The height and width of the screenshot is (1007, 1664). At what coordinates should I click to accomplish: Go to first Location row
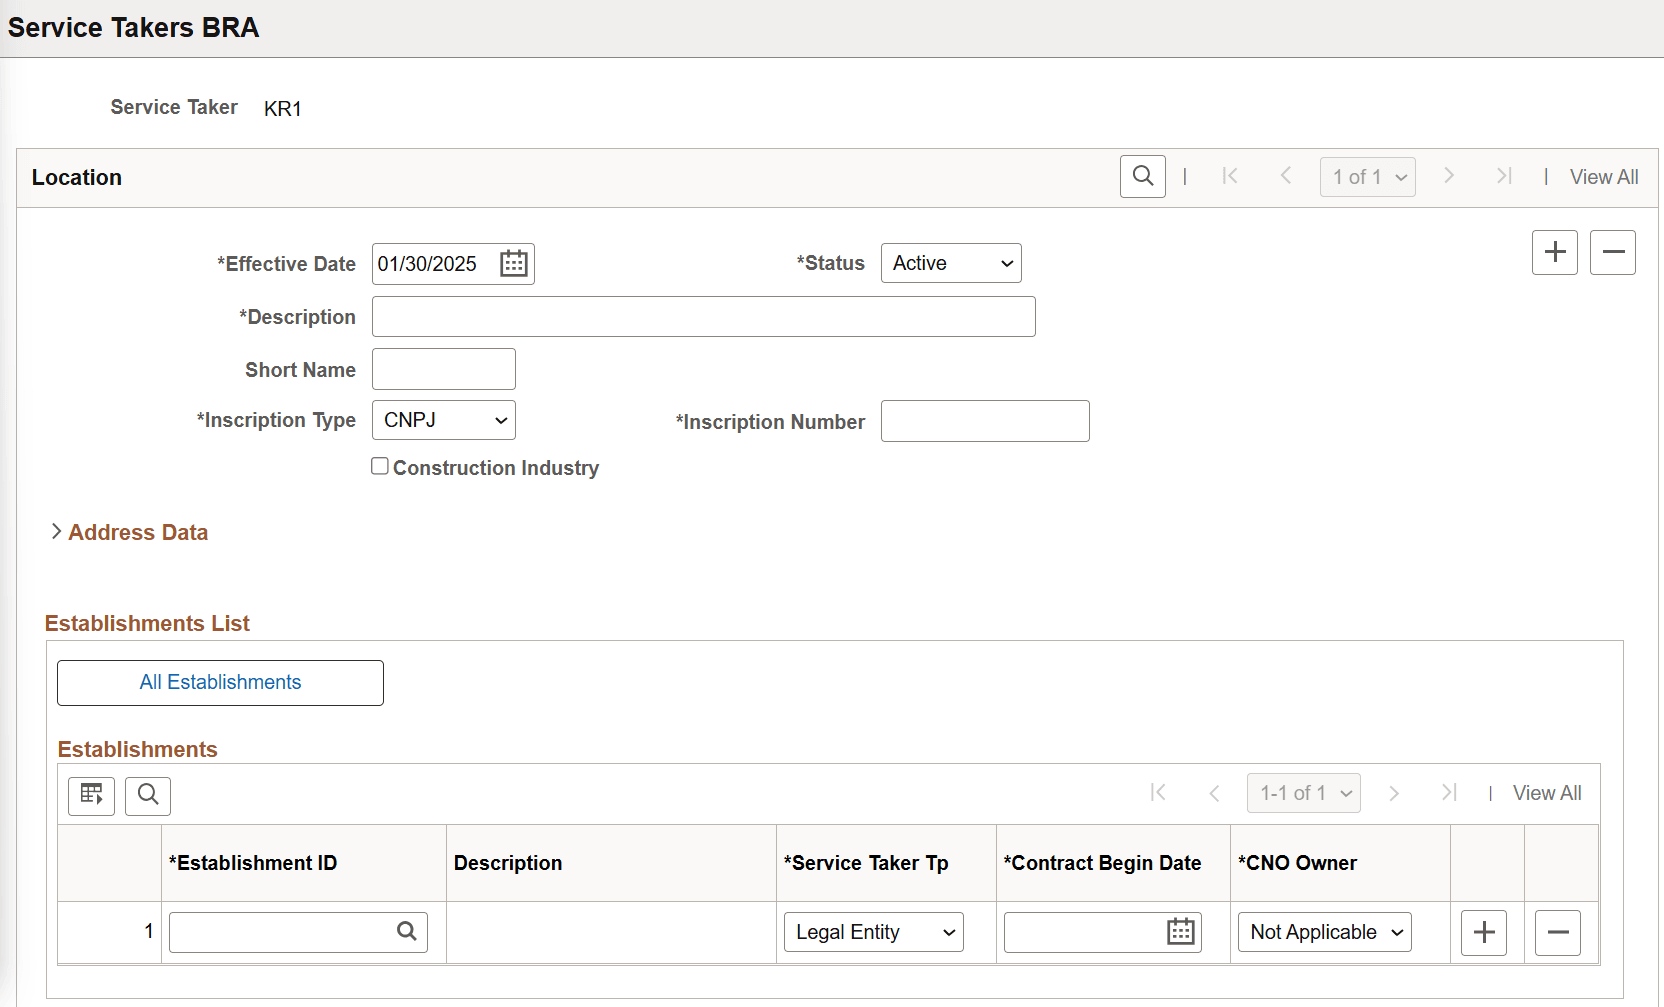[x=1230, y=177]
